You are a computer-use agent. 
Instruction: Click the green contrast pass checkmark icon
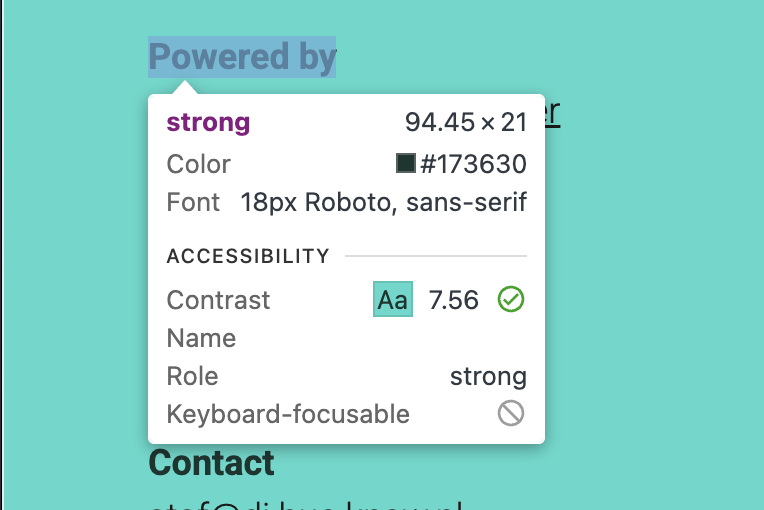511,299
